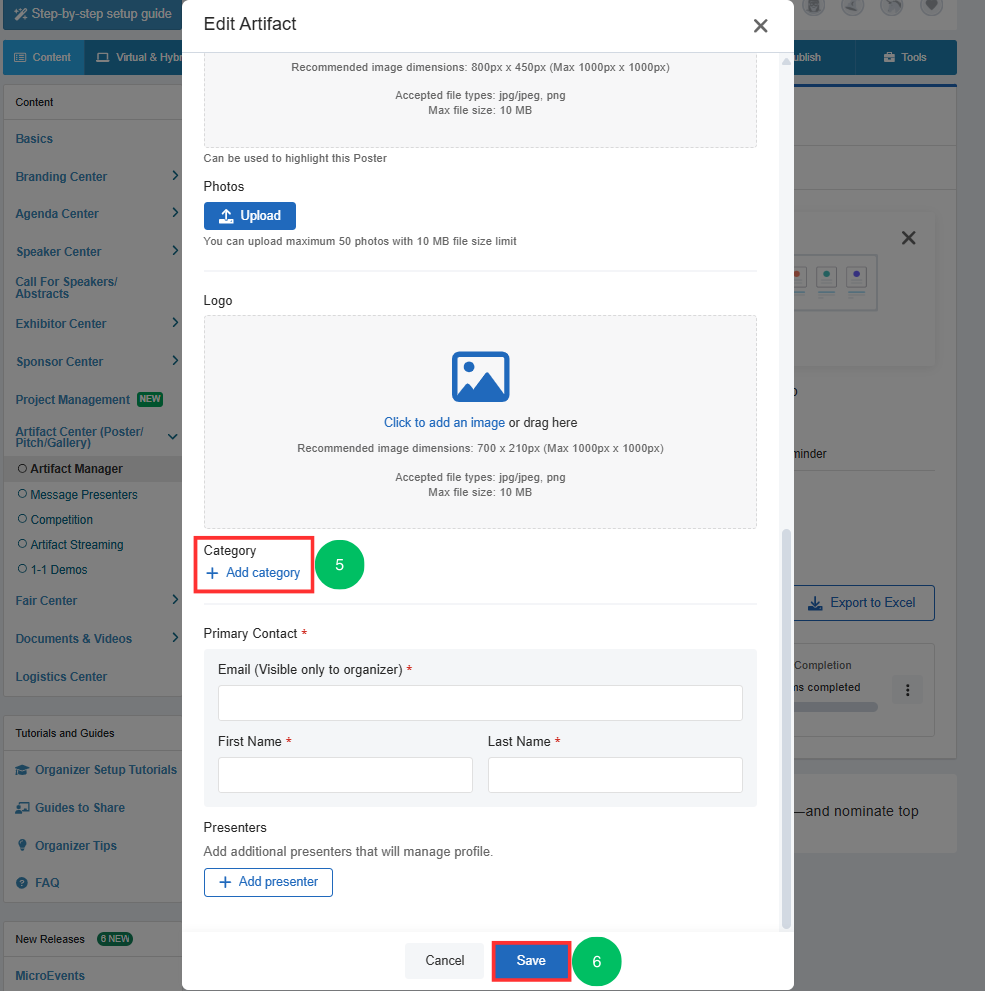Click the lightbulb Organizer Tips icon
The image size is (985, 991).
[22, 845]
